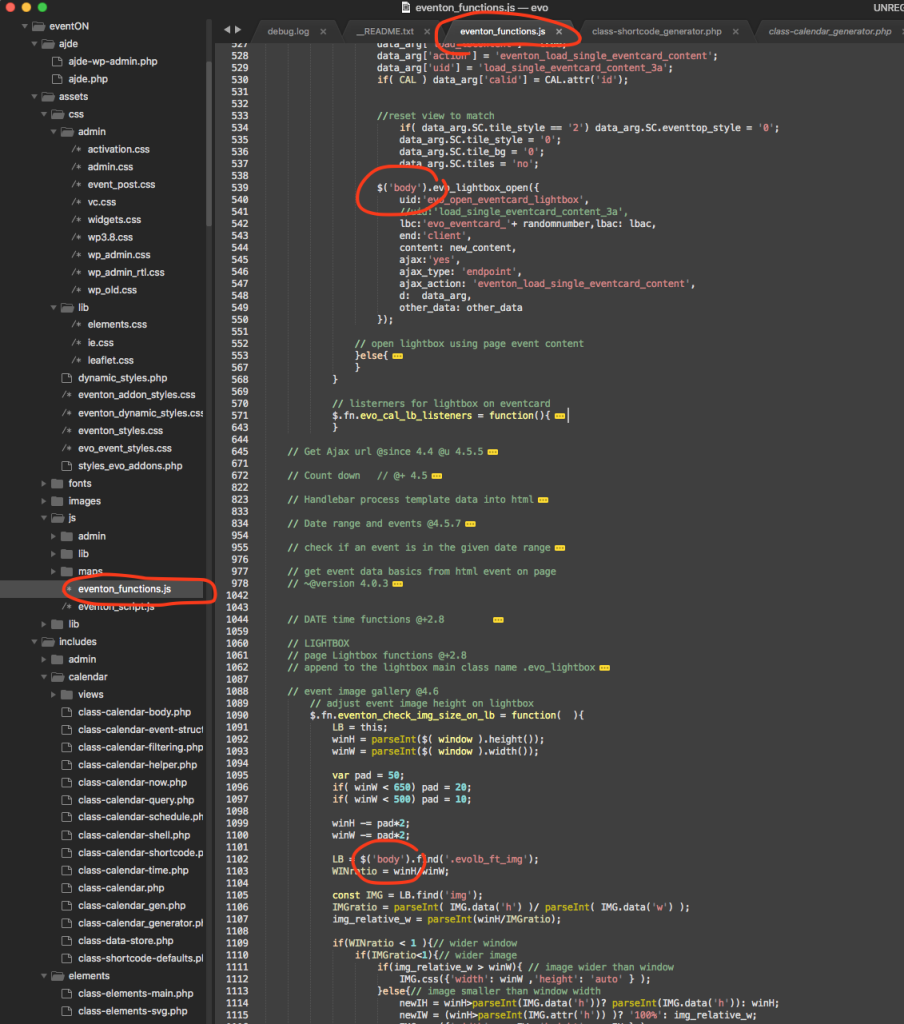
Task: Expand the calendar folder's sibling admin folder
Action: tap(44, 660)
